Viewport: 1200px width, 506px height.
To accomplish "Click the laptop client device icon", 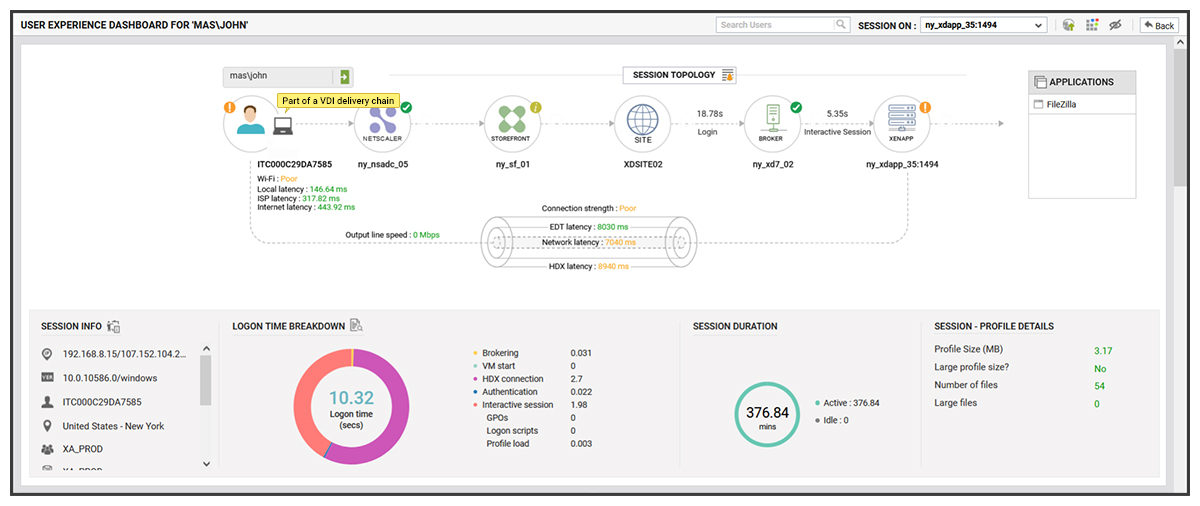I will 283,126.
